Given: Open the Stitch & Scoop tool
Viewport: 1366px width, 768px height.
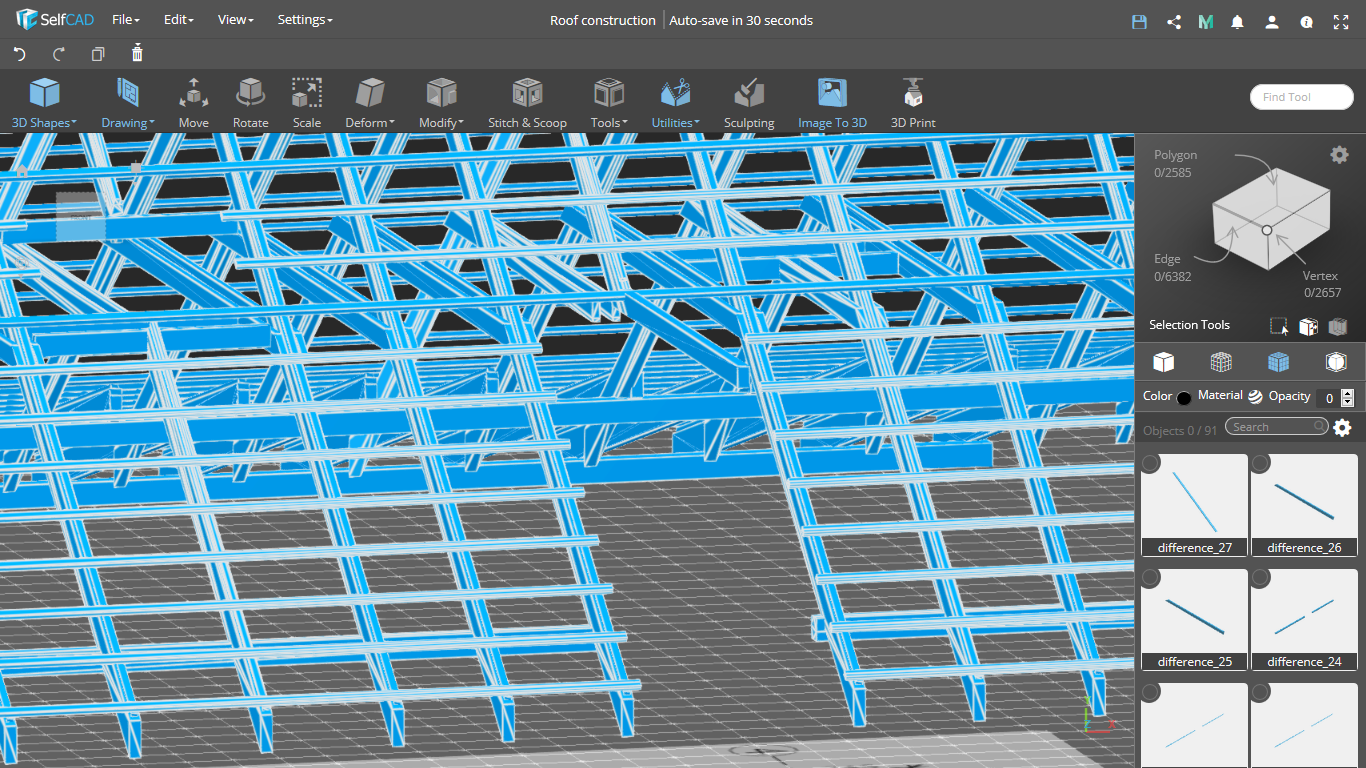Looking at the screenshot, I should 527,103.
